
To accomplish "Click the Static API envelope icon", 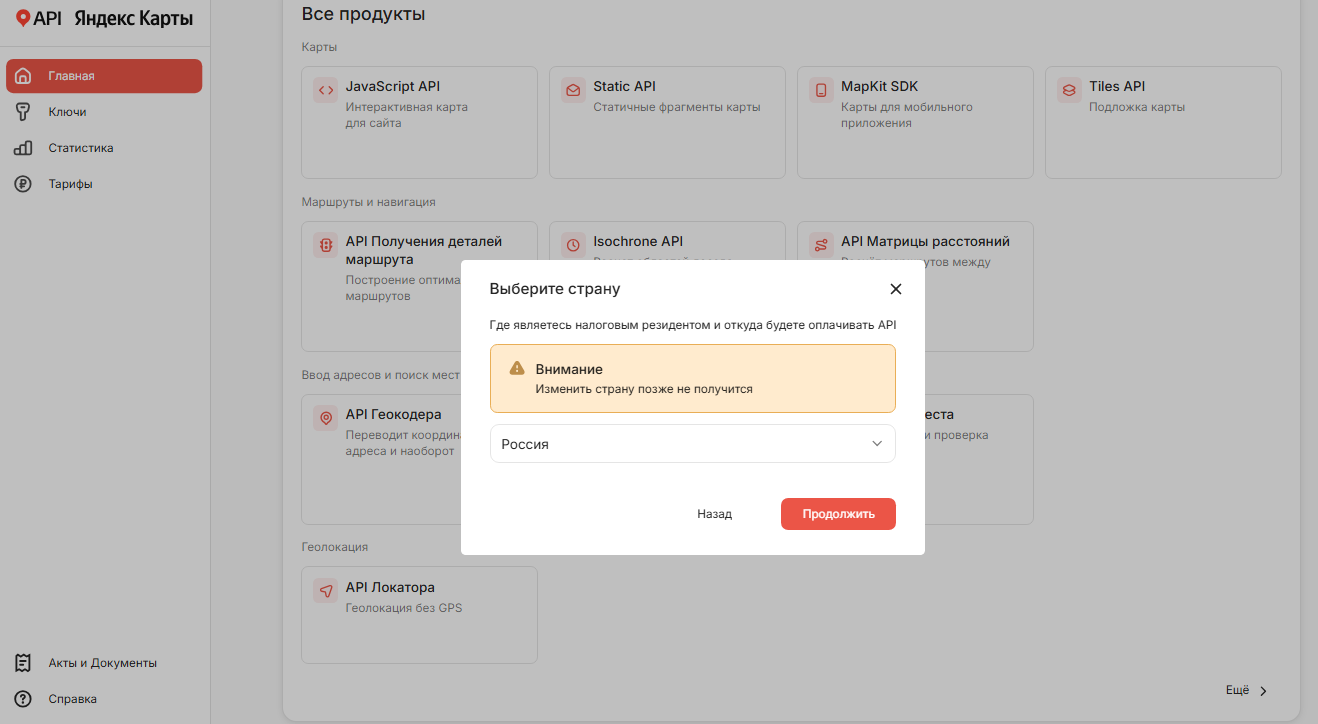I will pyautogui.click(x=573, y=90).
